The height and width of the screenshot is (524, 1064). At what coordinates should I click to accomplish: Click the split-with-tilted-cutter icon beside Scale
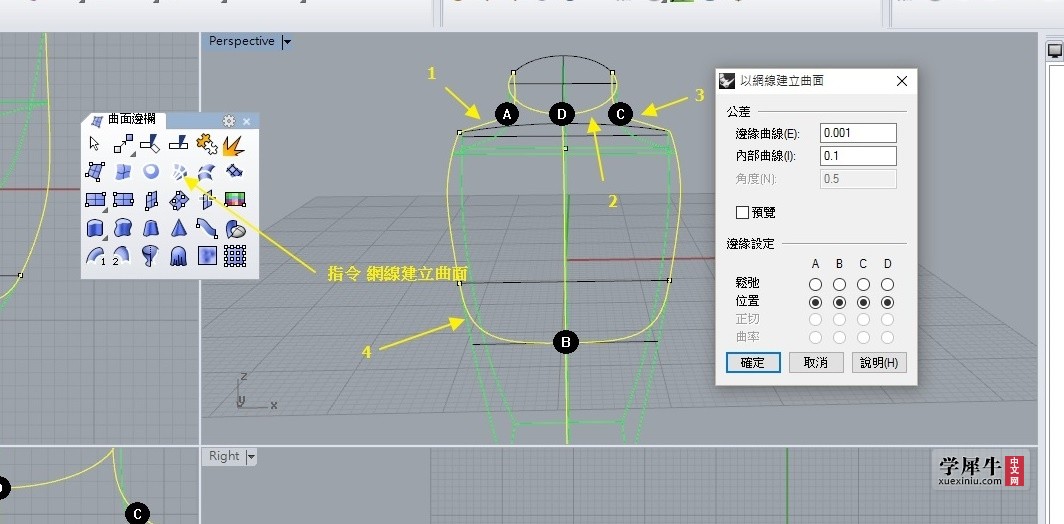pos(151,144)
